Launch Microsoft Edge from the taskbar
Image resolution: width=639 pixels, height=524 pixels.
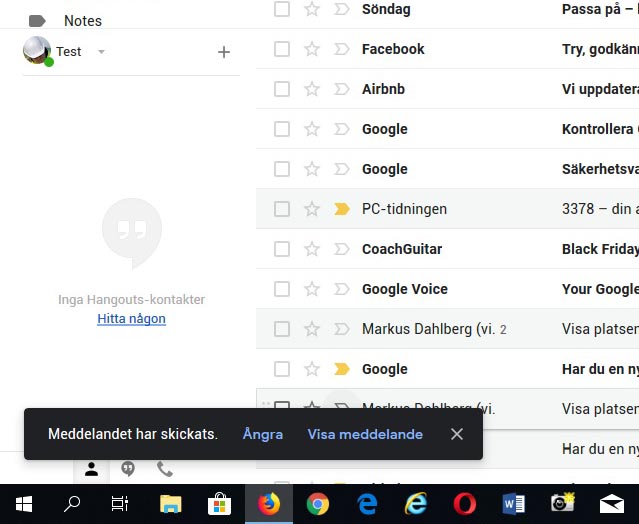click(367, 504)
